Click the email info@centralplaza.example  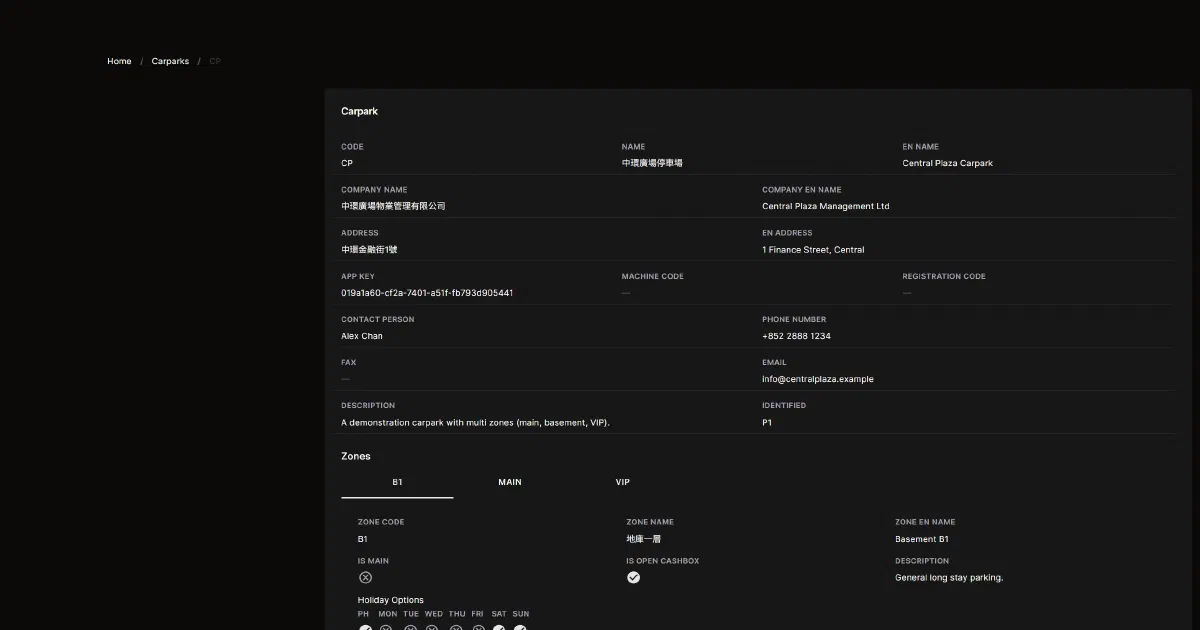(x=818, y=379)
